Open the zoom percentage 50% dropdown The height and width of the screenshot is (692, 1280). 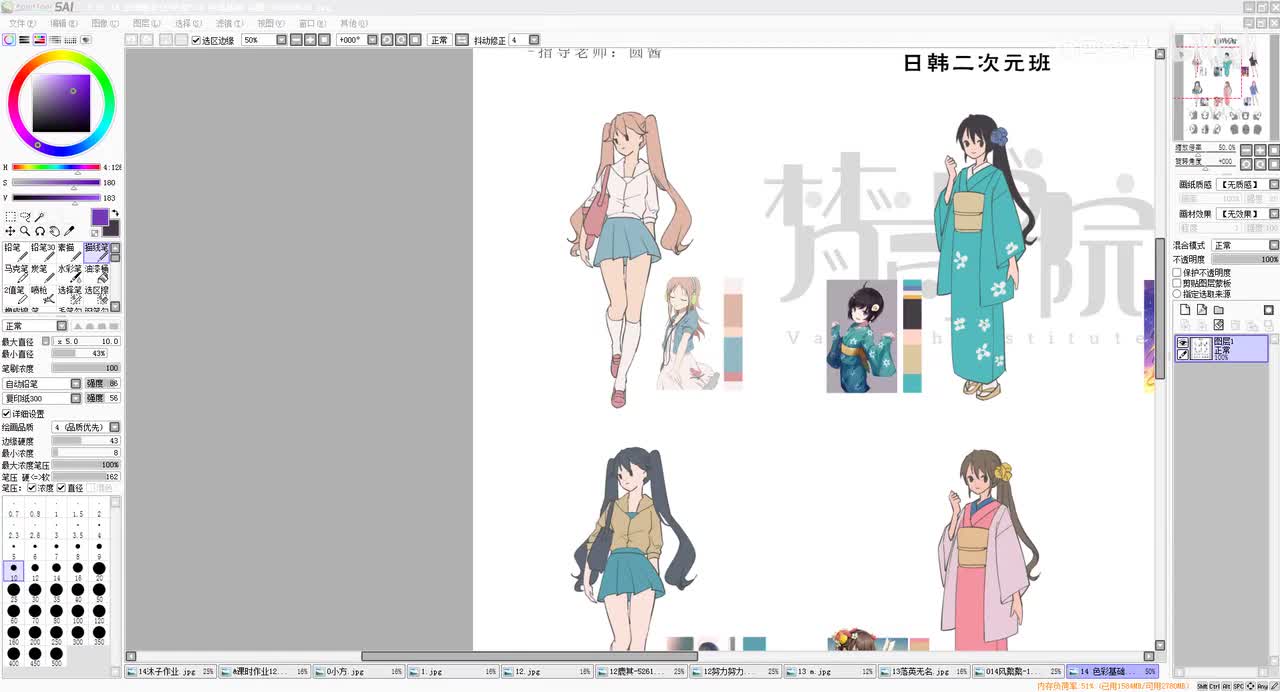pyautogui.click(x=281, y=40)
